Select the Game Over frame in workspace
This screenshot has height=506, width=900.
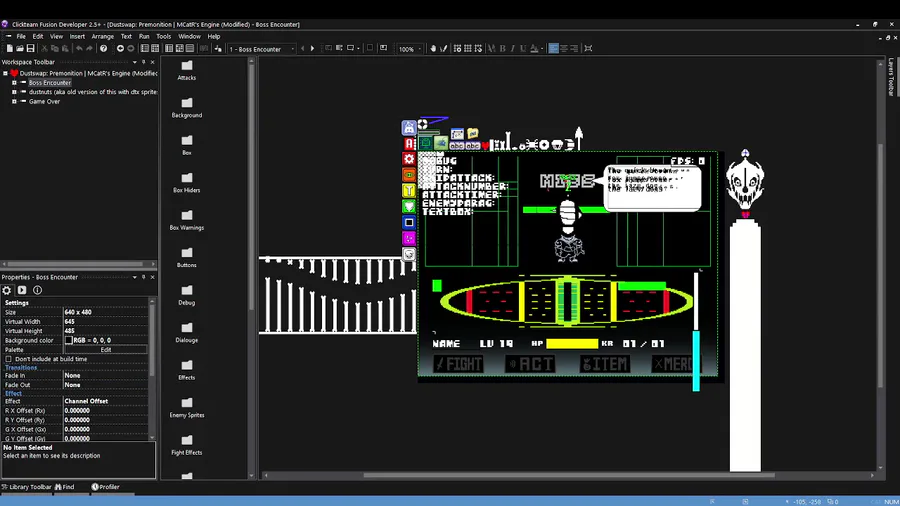coord(44,102)
